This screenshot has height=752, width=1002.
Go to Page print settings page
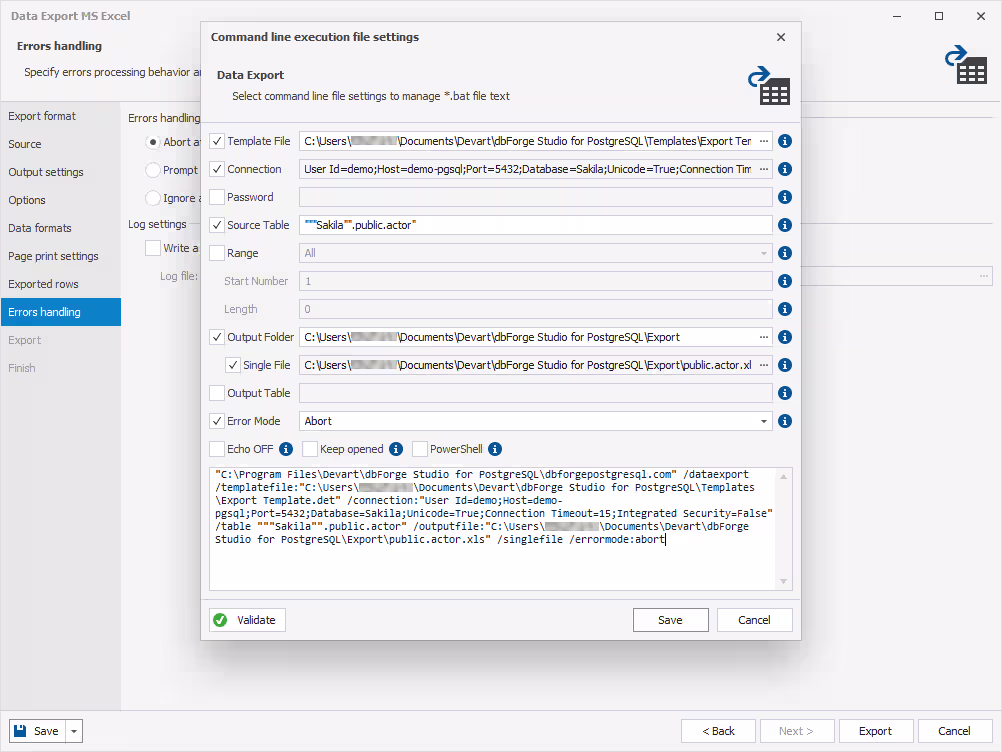[x=61, y=256]
